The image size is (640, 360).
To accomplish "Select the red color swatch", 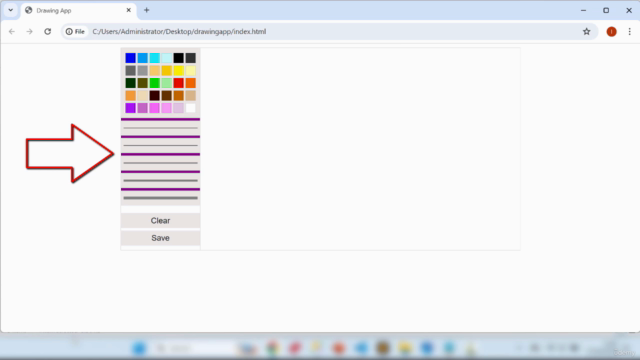I will point(178,83).
